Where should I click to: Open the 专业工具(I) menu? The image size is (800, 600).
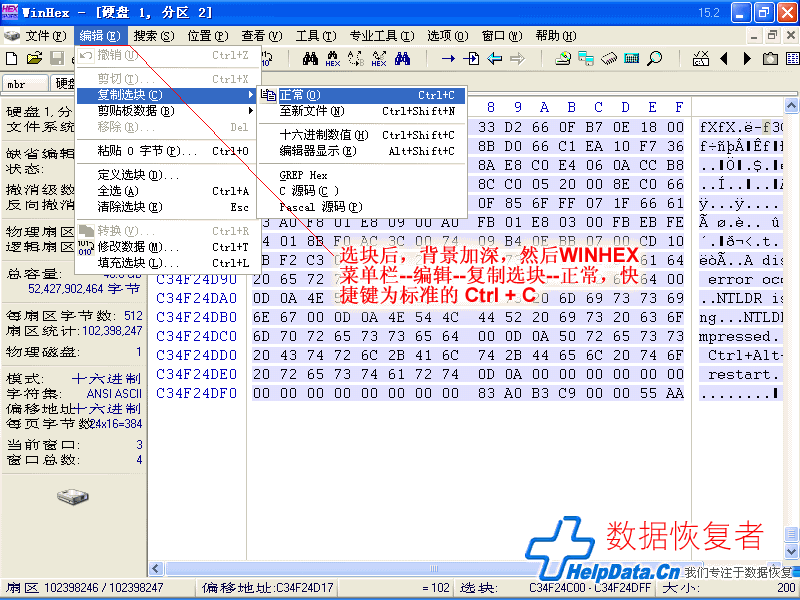(382, 36)
